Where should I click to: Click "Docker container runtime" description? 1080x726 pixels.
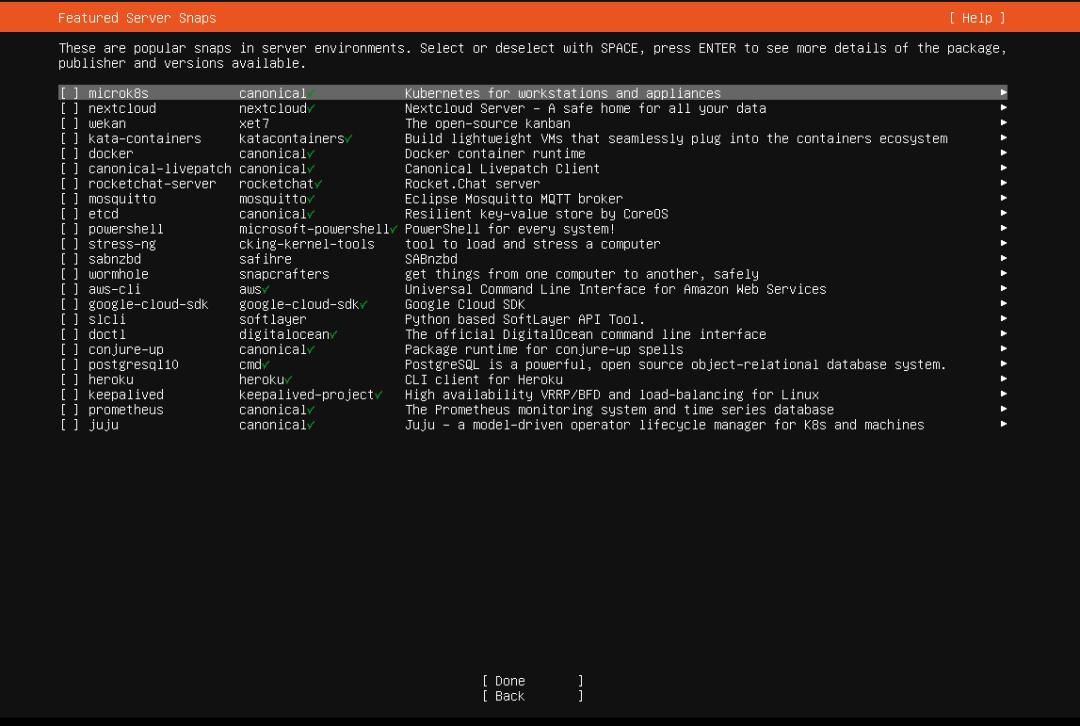tap(495, 154)
